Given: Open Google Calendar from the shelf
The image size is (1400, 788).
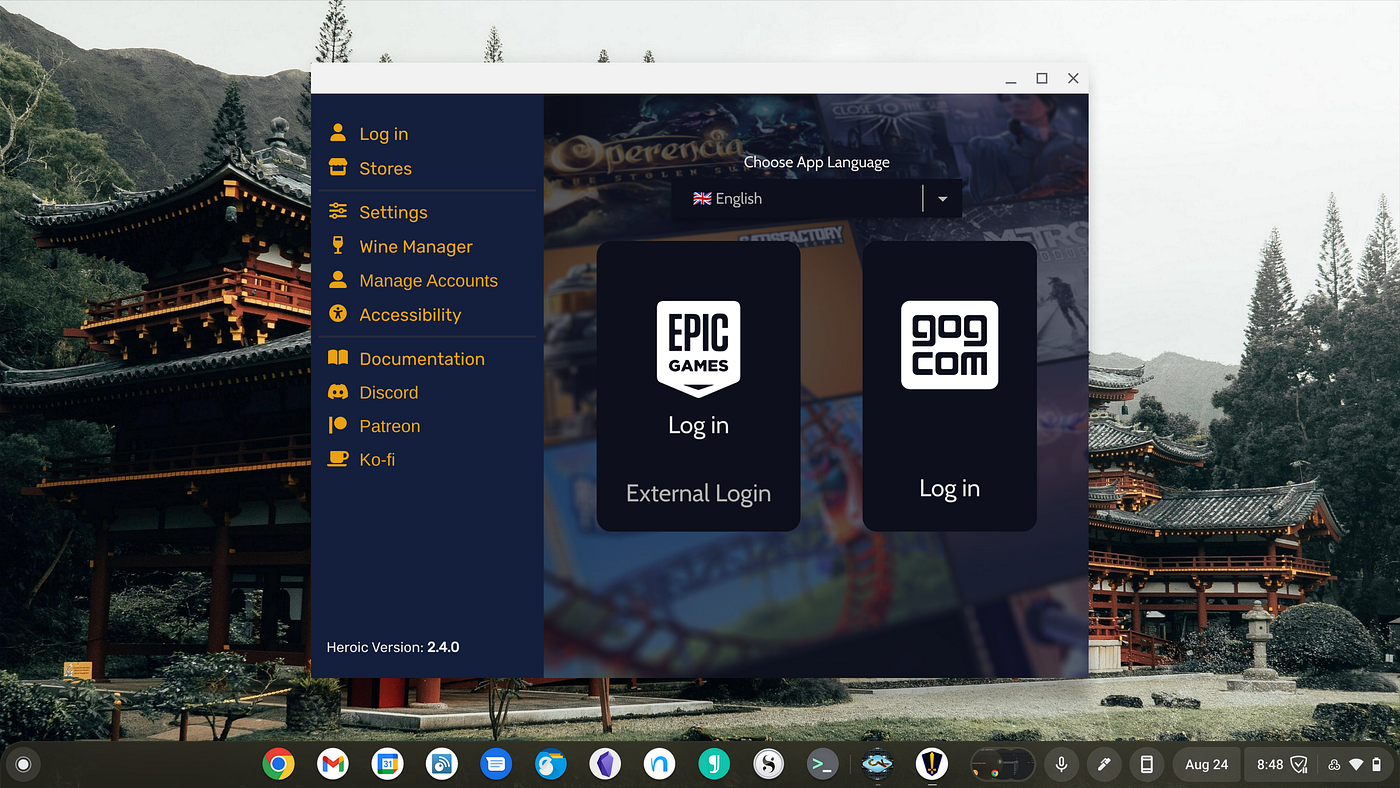Looking at the screenshot, I should 387,764.
